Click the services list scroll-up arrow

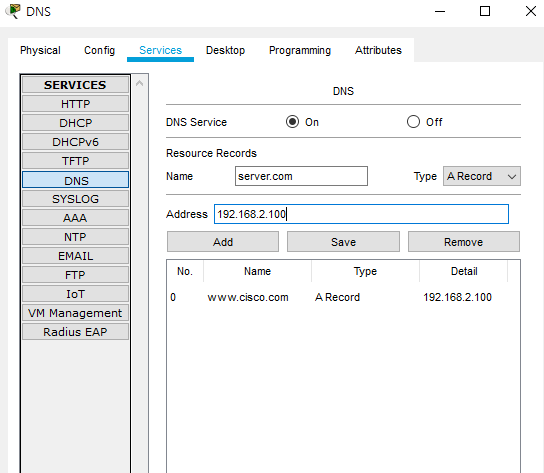point(139,83)
